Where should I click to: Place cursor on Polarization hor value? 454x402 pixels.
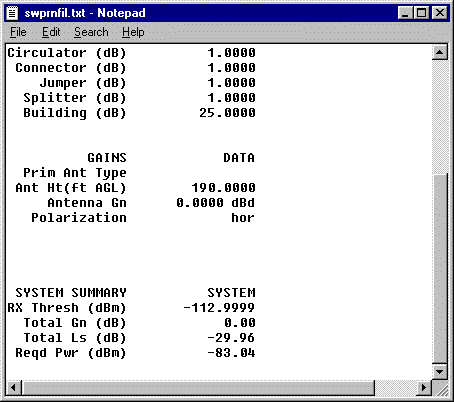(x=243, y=218)
